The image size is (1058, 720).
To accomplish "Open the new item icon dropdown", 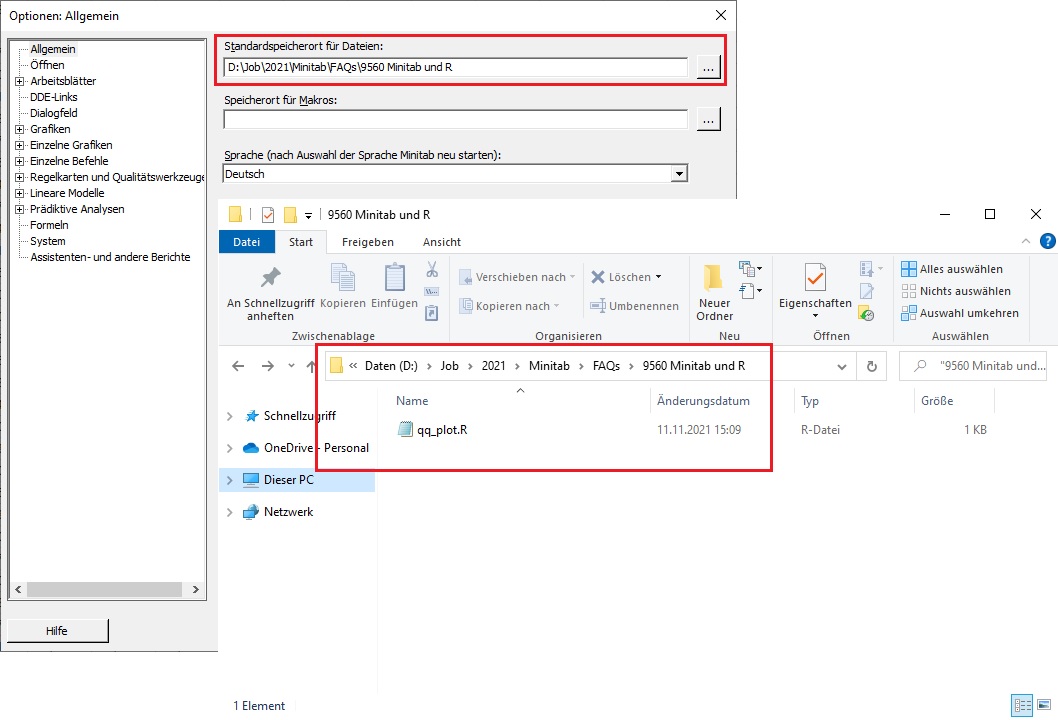I will [x=750, y=269].
